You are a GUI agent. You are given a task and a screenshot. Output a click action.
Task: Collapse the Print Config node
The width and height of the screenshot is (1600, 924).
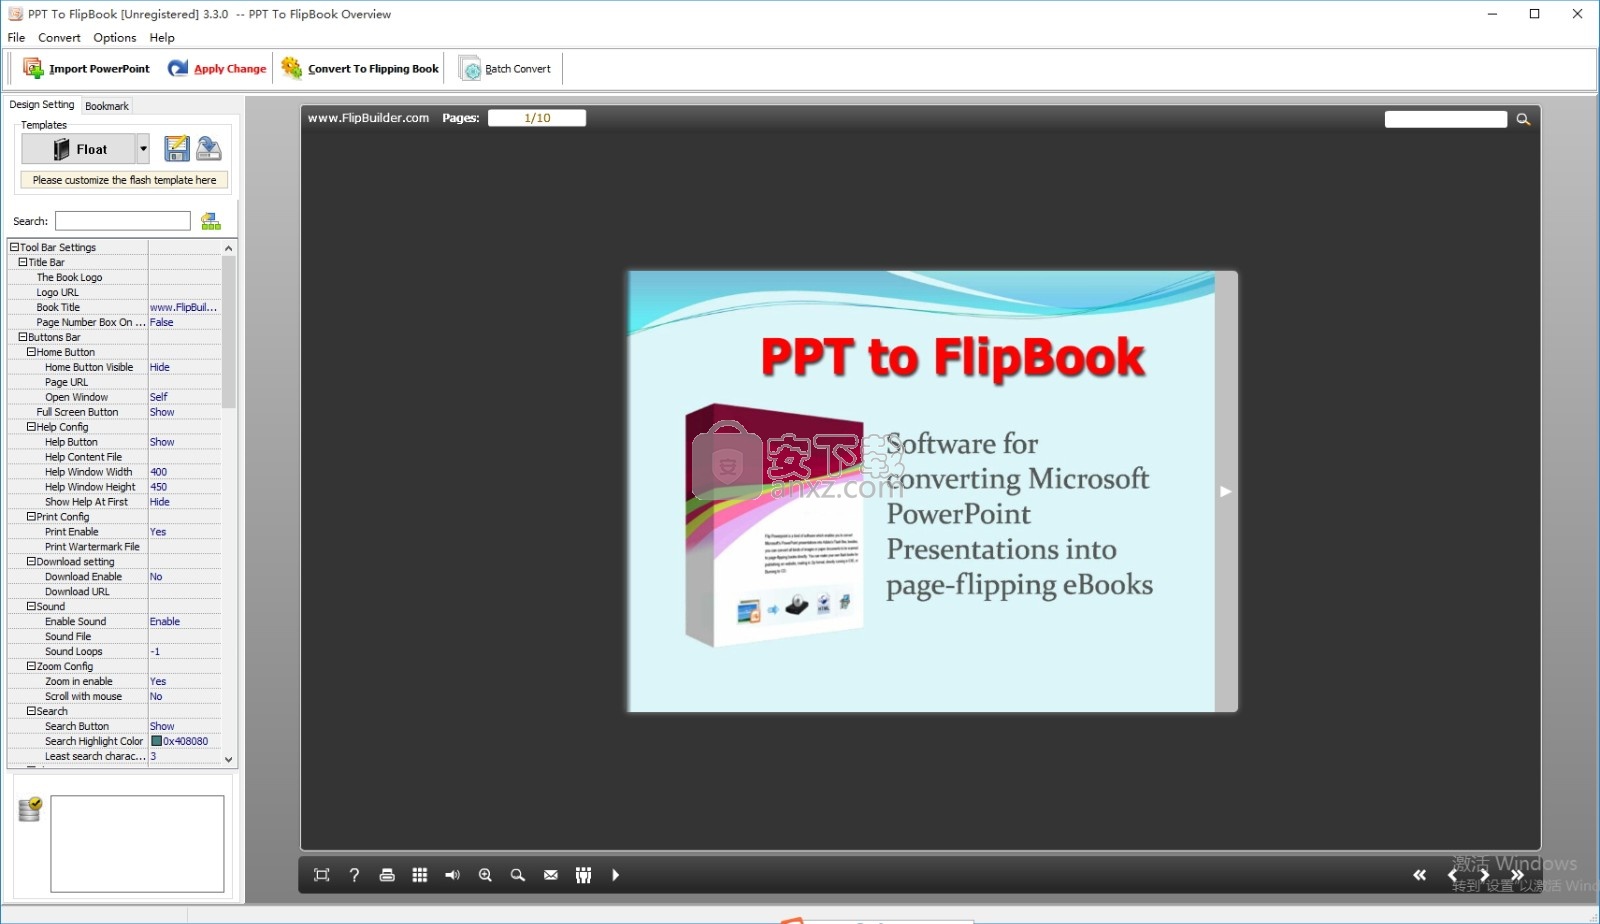pos(31,517)
